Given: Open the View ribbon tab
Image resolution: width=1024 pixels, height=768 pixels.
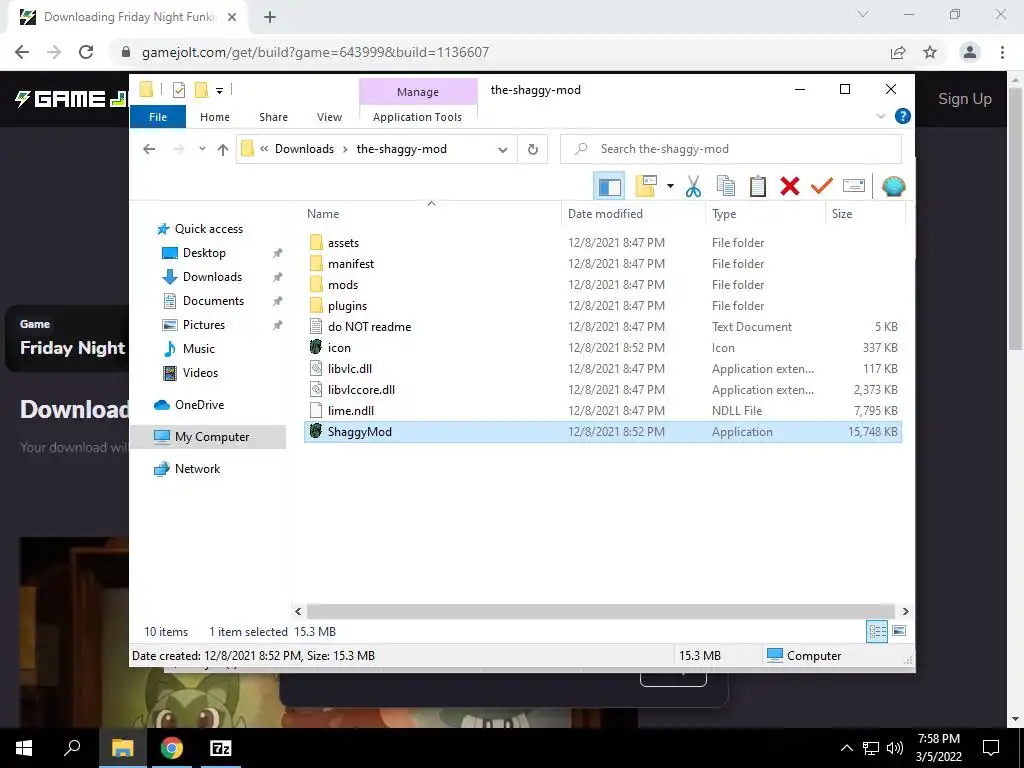Looking at the screenshot, I should coord(329,117).
